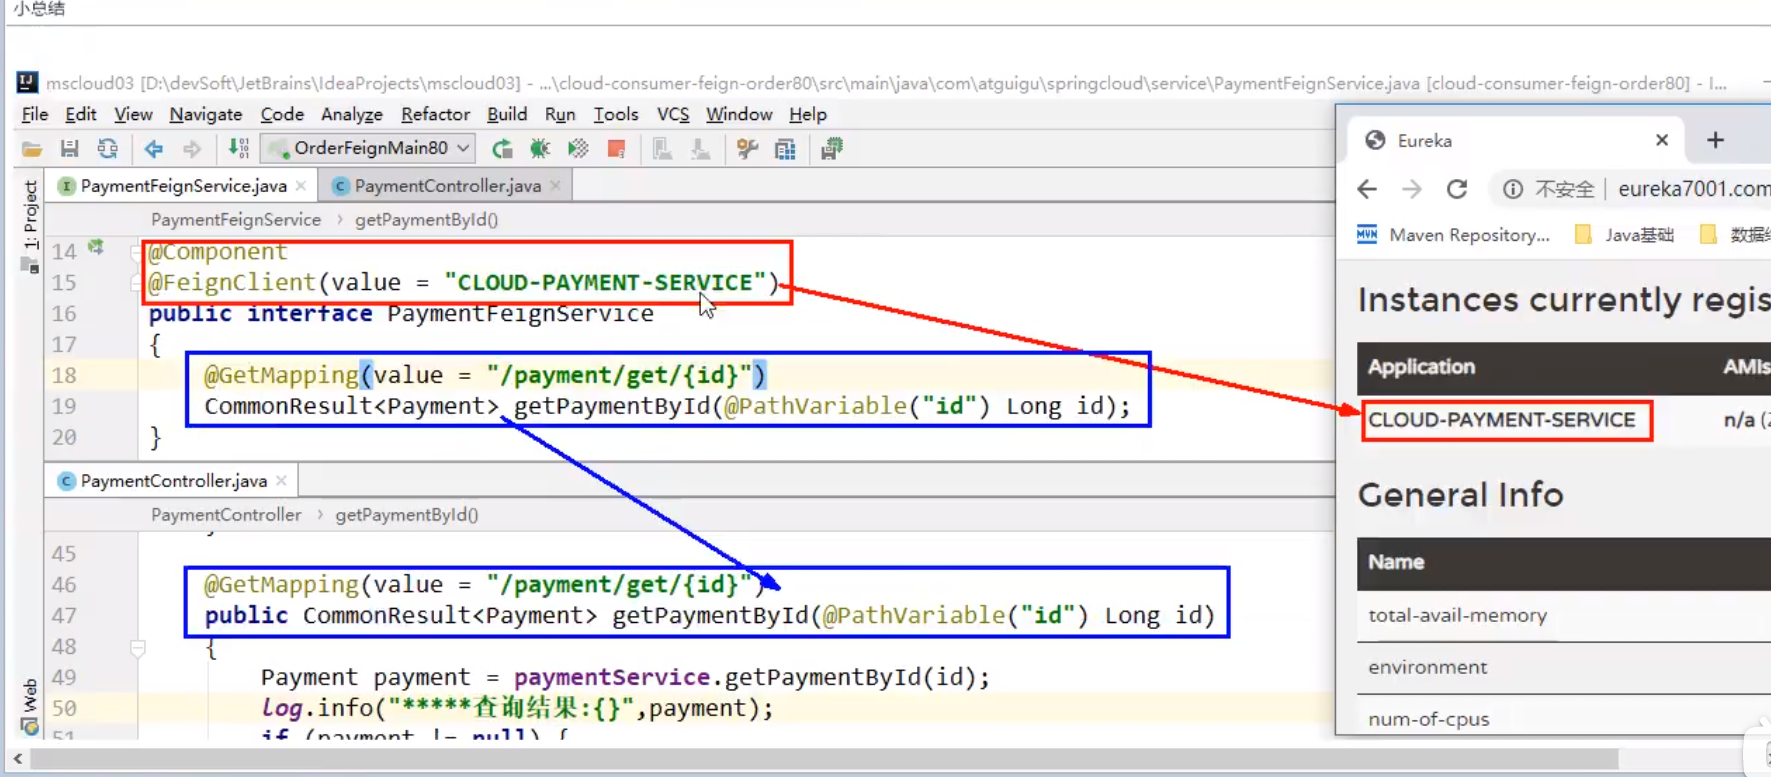Collapse annotation fold marker at line 15
Screen dimensions: 1771x777
click(137, 283)
